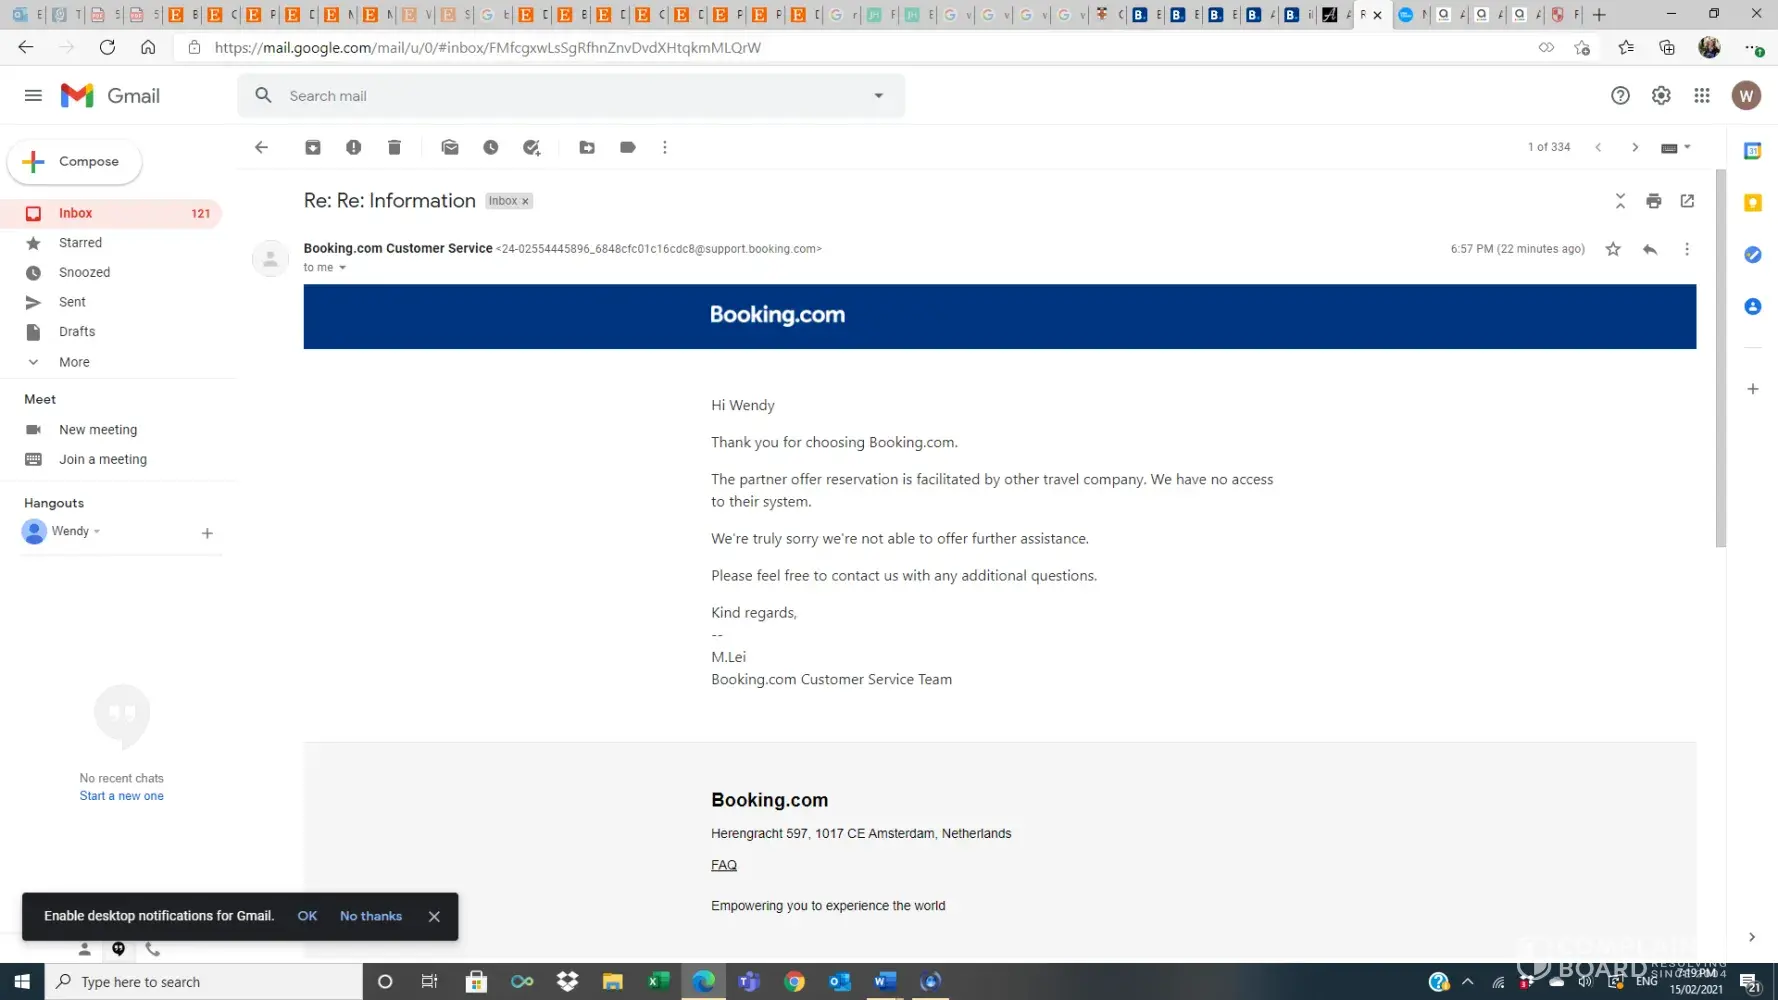This screenshot has width=1778, height=1000.
Task: Go to the older email arrow
Action: point(1635,147)
